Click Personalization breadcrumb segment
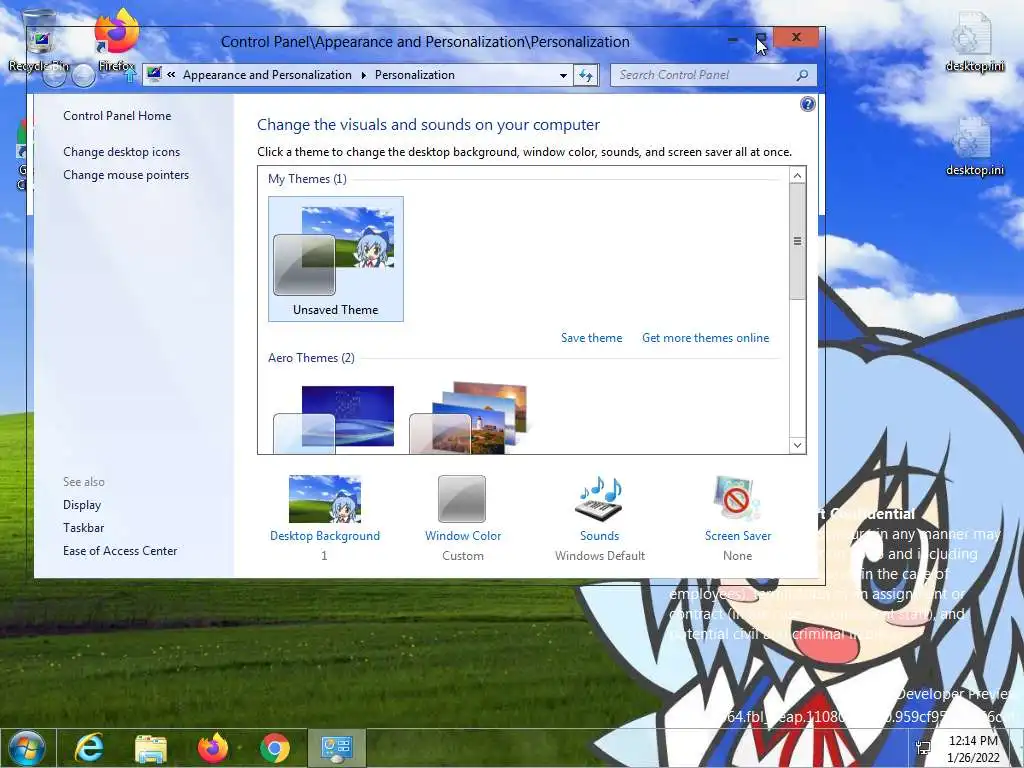The width and height of the screenshot is (1024, 768). click(x=415, y=75)
